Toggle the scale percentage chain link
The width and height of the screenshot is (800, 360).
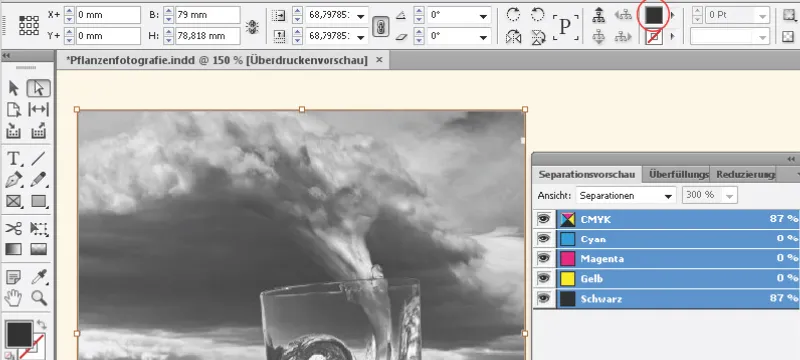[381, 26]
